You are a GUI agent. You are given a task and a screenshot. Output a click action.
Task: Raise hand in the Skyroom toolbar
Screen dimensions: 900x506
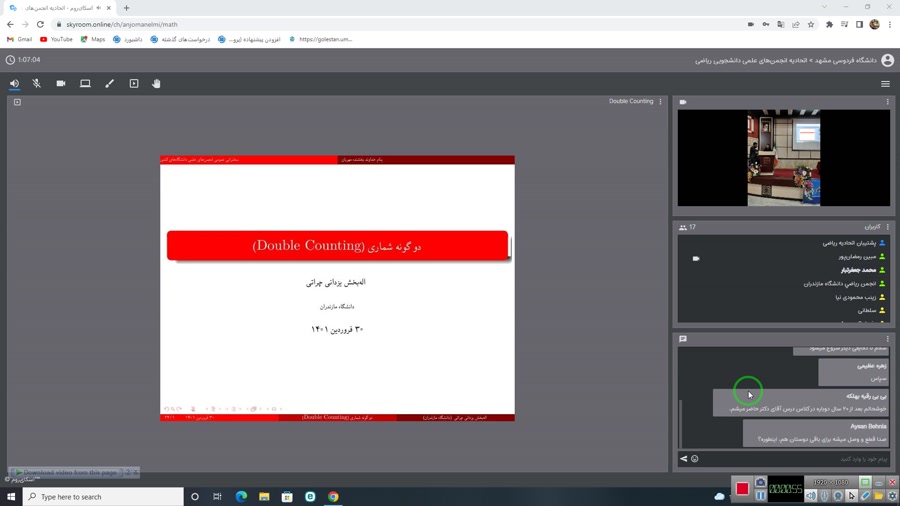156,84
